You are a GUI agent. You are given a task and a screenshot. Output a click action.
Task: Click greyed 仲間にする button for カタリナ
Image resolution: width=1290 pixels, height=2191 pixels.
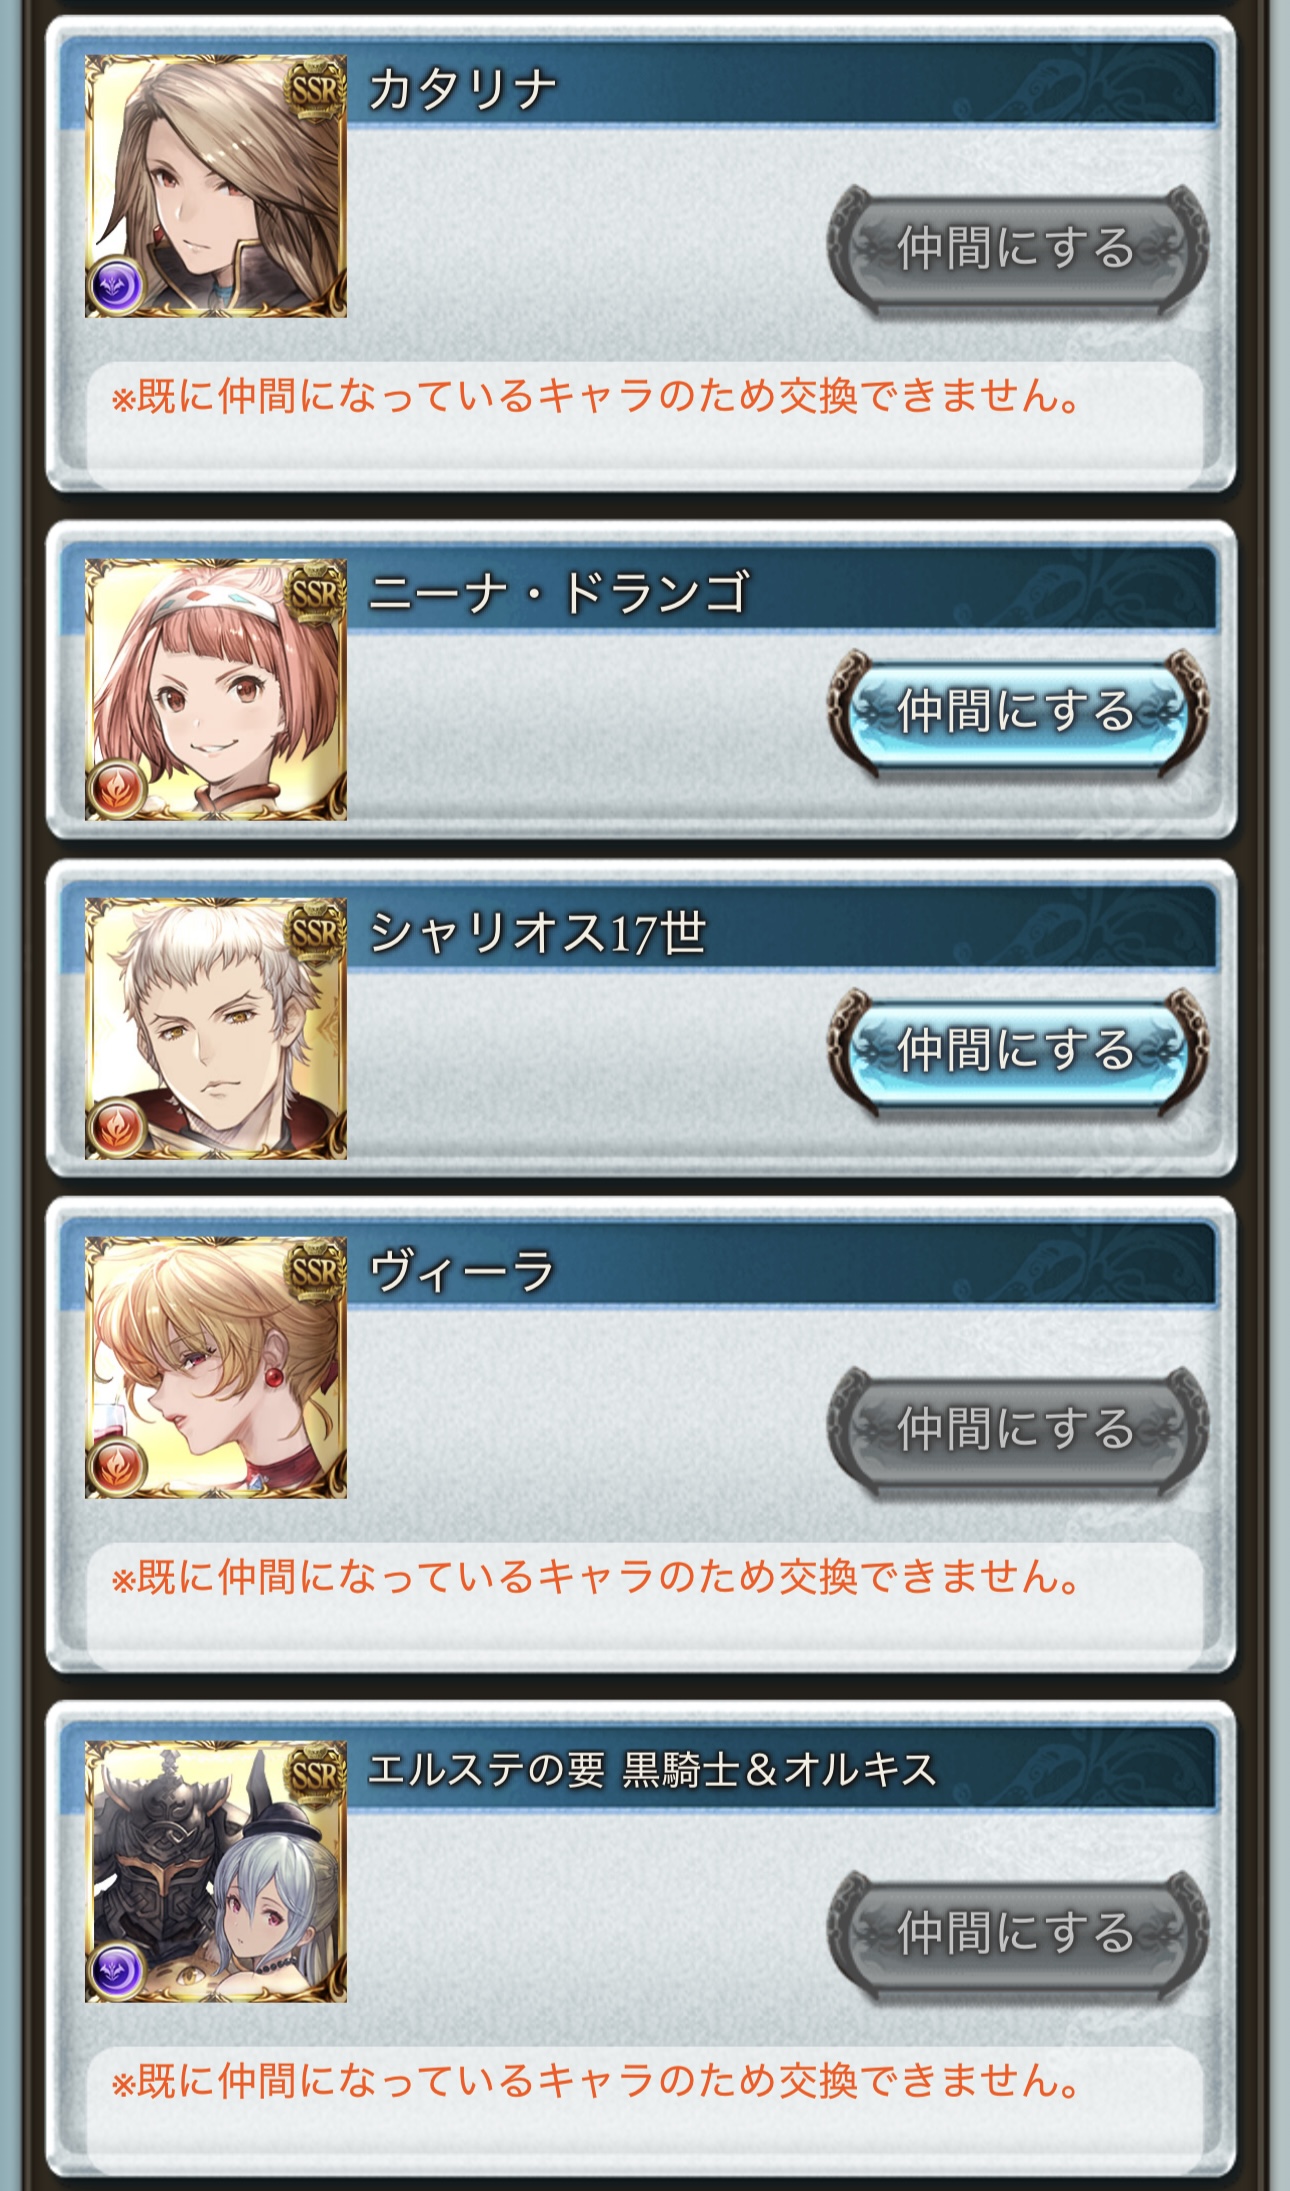point(1018,247)
